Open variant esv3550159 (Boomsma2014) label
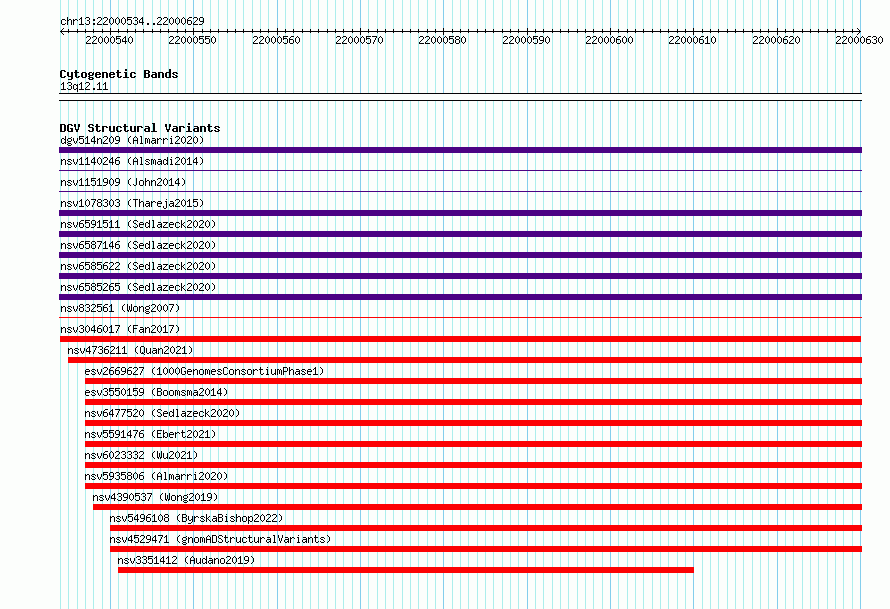 [156, 392]
